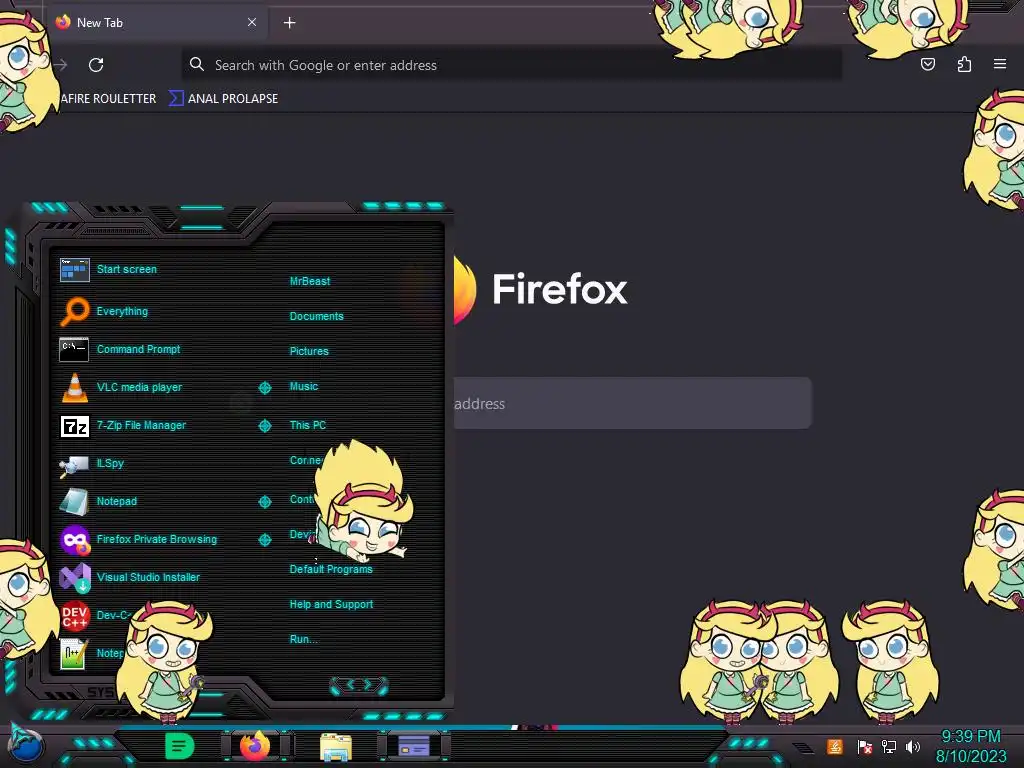Click the Firefox new tab page search box
This screenshot has height=768, width=1024.
pyautogui.click(x=632, y=404)
